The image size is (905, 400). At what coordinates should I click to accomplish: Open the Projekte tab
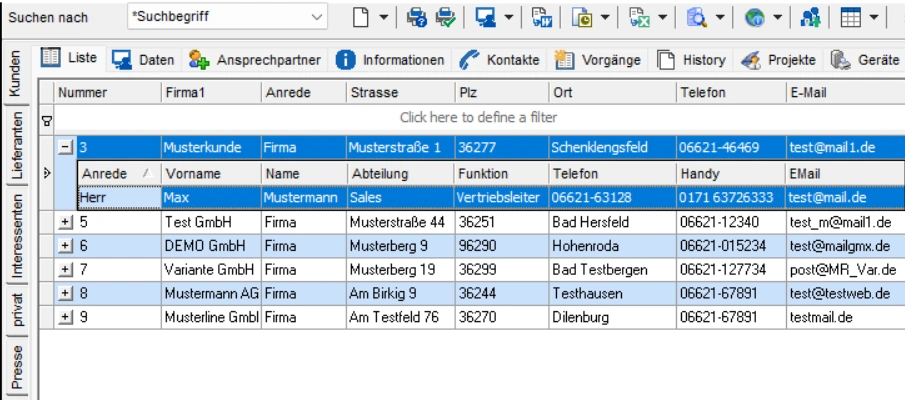point(779,60)
